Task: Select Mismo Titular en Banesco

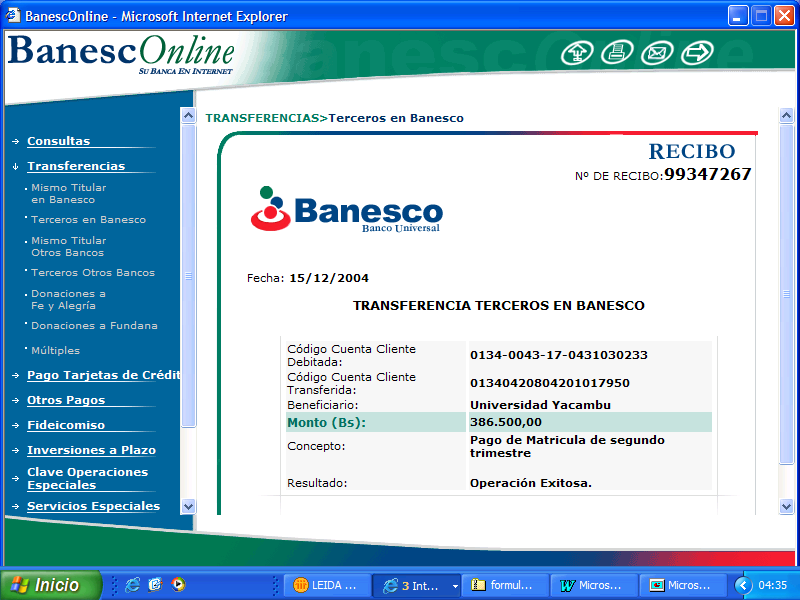Action: click(x=68, y=194)
